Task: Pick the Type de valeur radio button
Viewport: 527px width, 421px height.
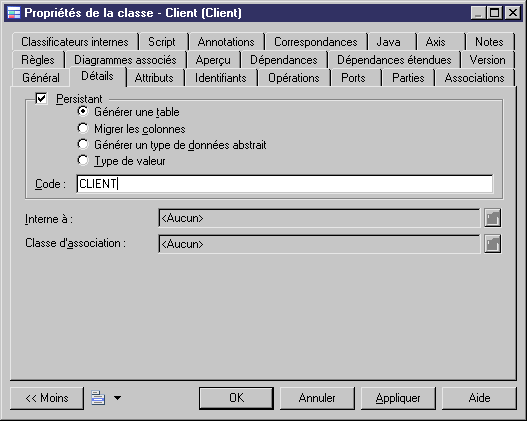Action: pyautogui.click(x=83, y=160)
